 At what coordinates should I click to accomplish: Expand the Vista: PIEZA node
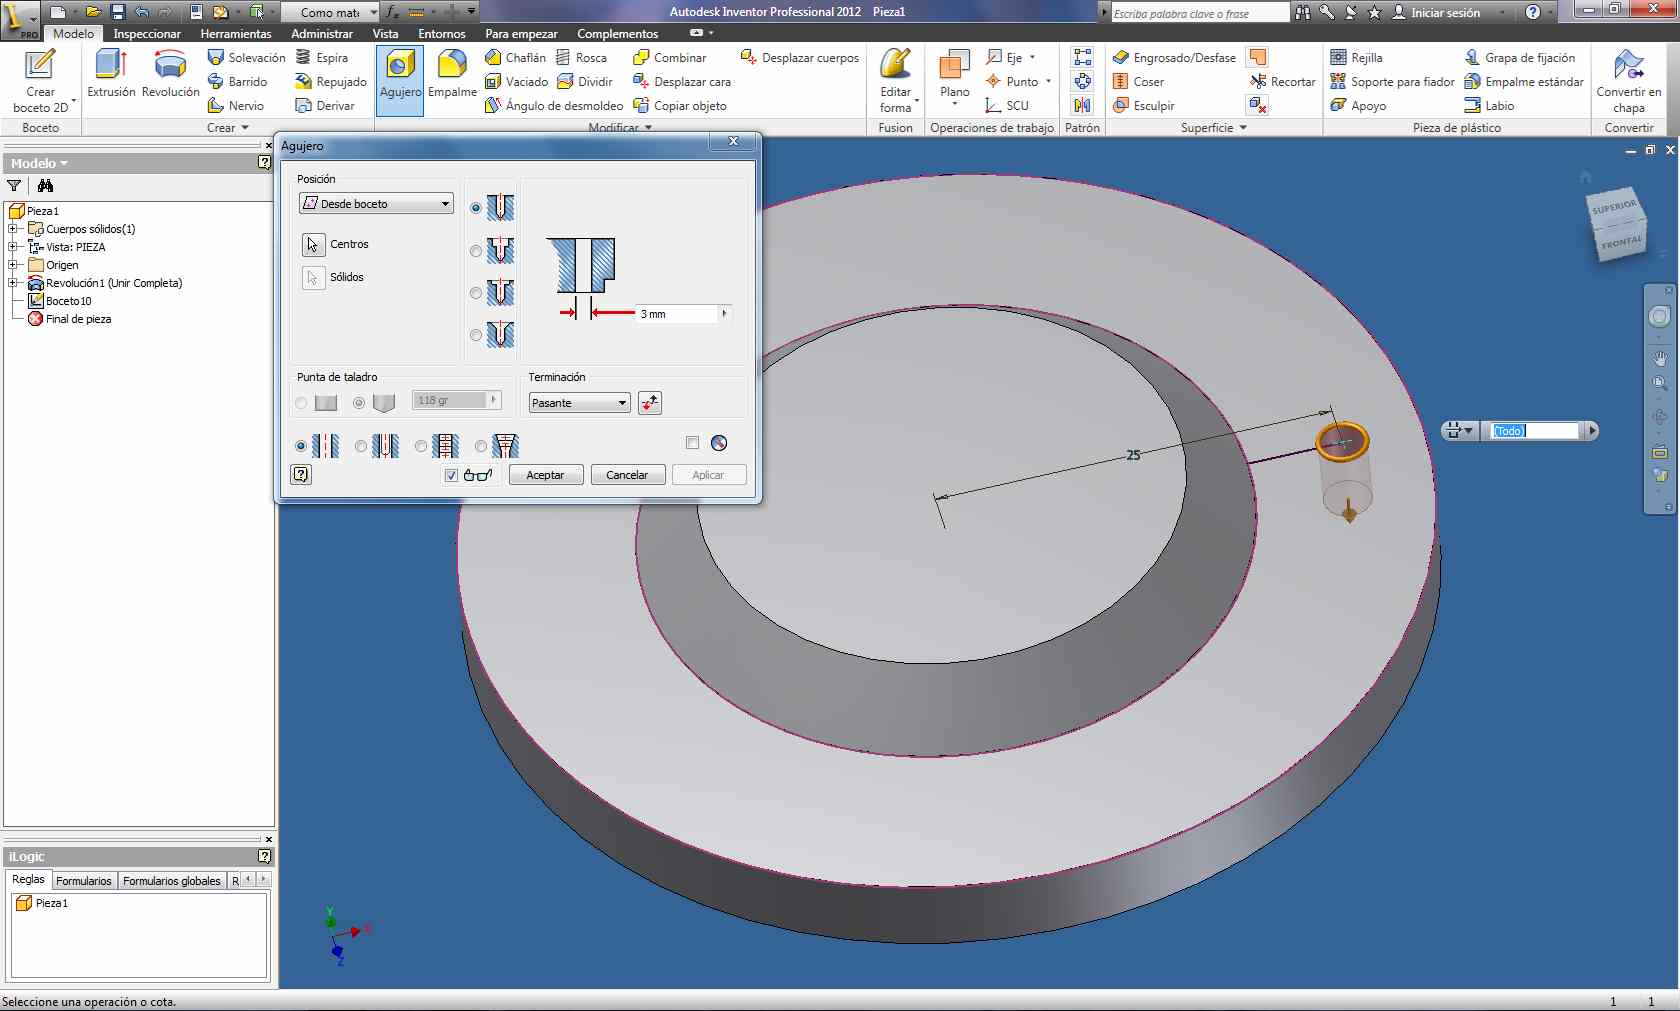[13, 247]
